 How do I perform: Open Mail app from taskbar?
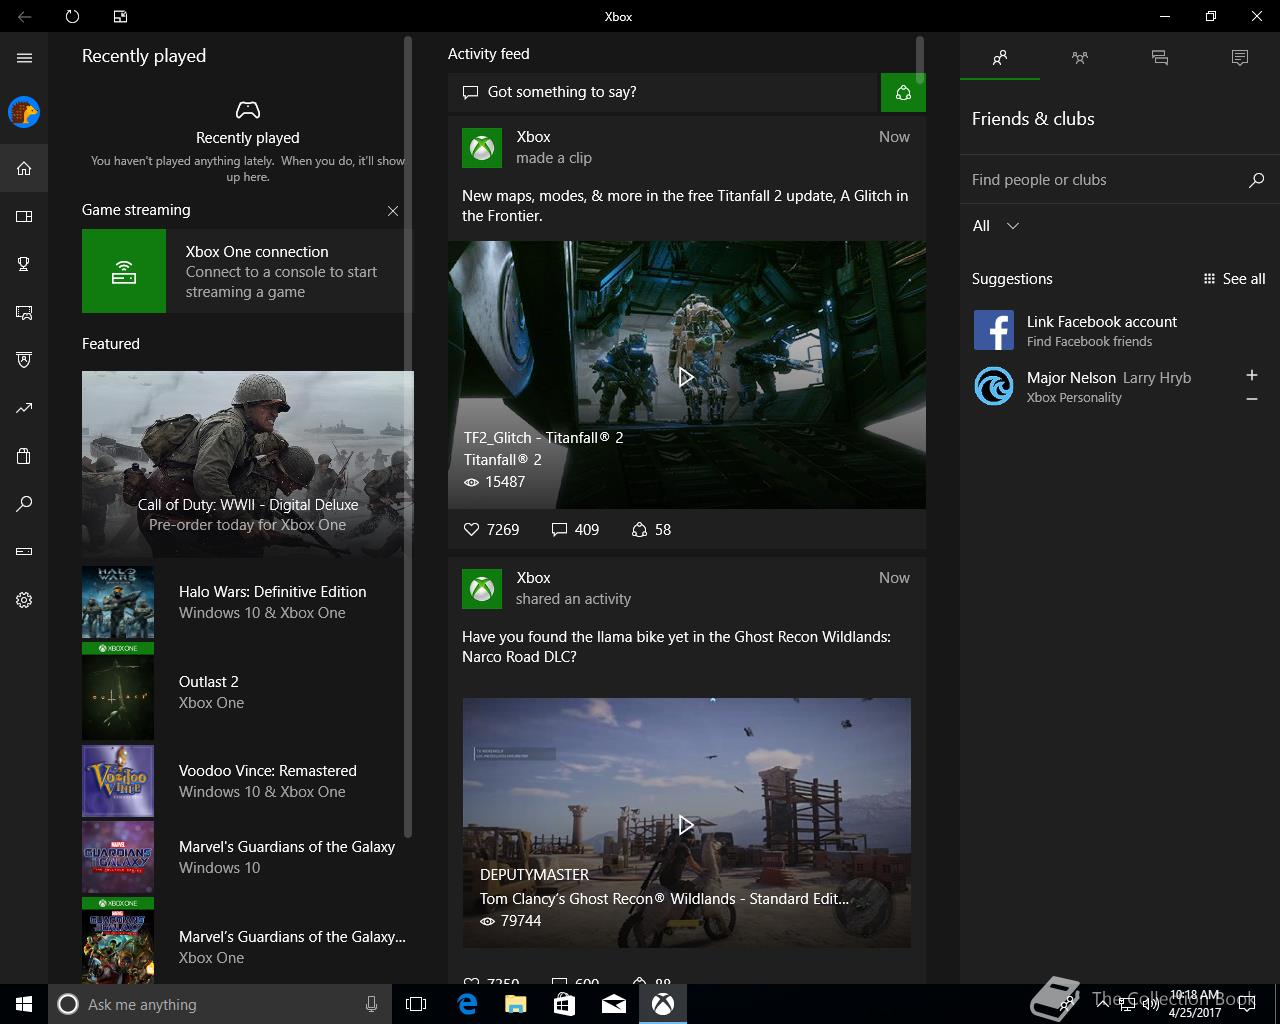613,1004
